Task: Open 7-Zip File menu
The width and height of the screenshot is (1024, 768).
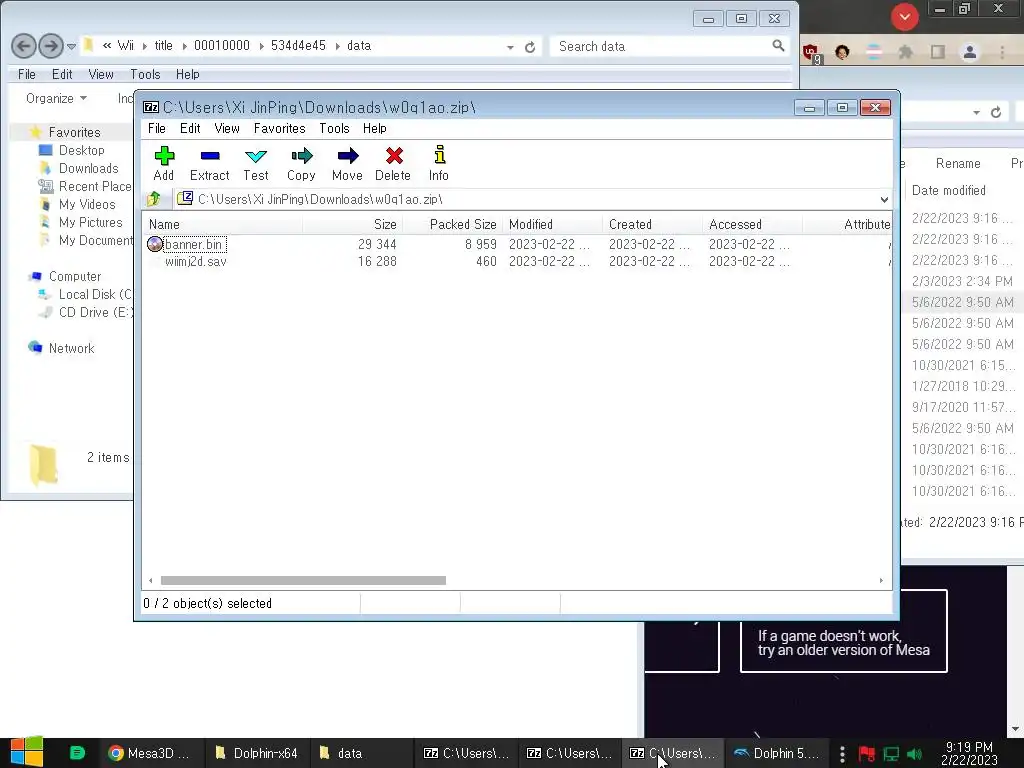Action: click(157, 128)
